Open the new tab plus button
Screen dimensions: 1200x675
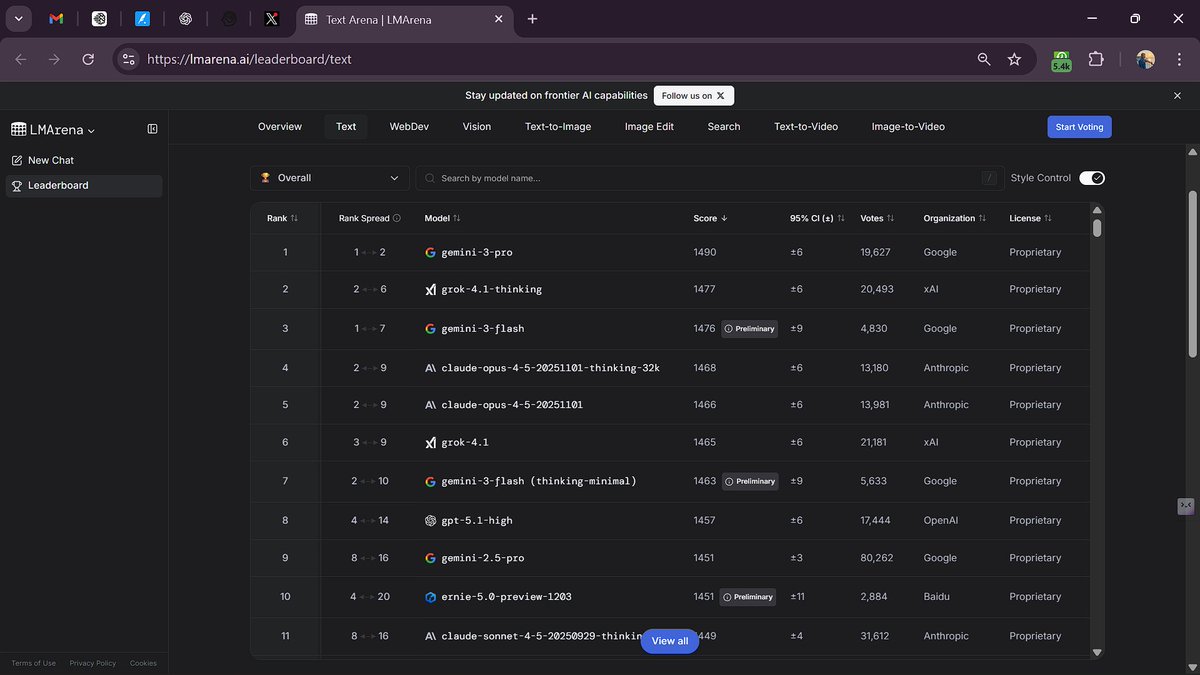point(532,19)
